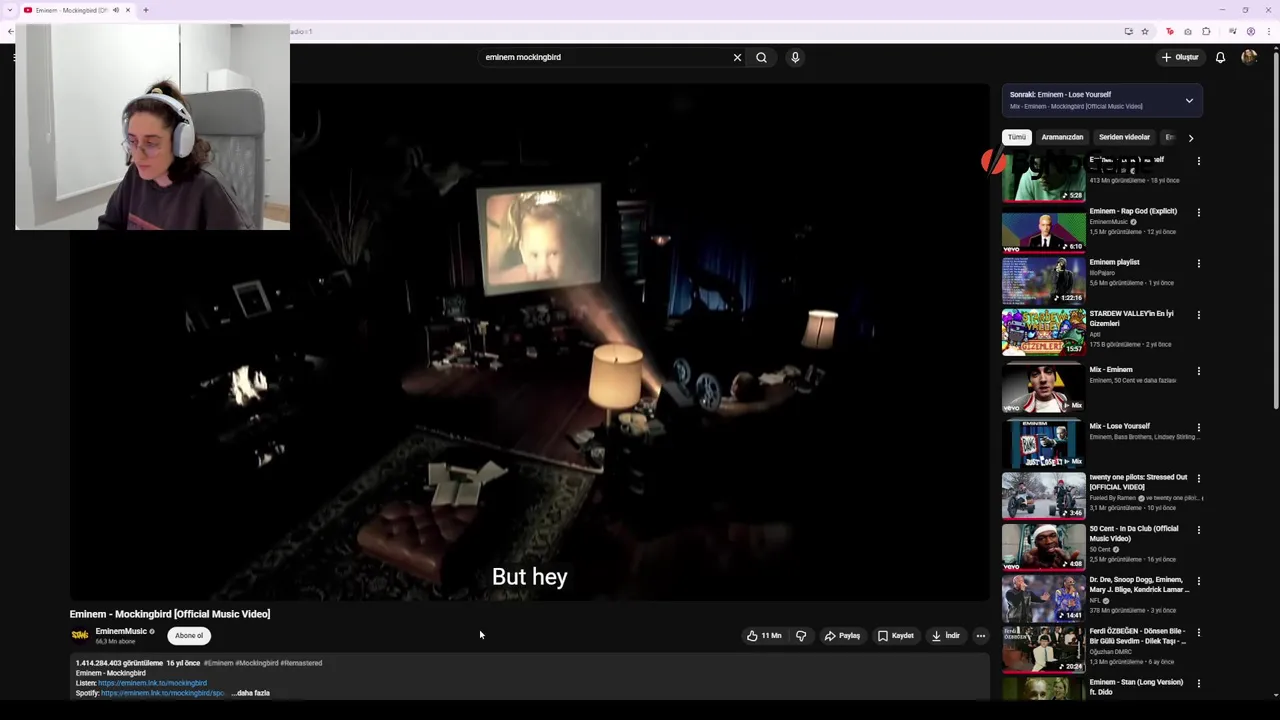The width and height of the screenshot is (1280, 720).
Task: Click the video player to pause
Action: pyautogui.click(x=530, y=342)
